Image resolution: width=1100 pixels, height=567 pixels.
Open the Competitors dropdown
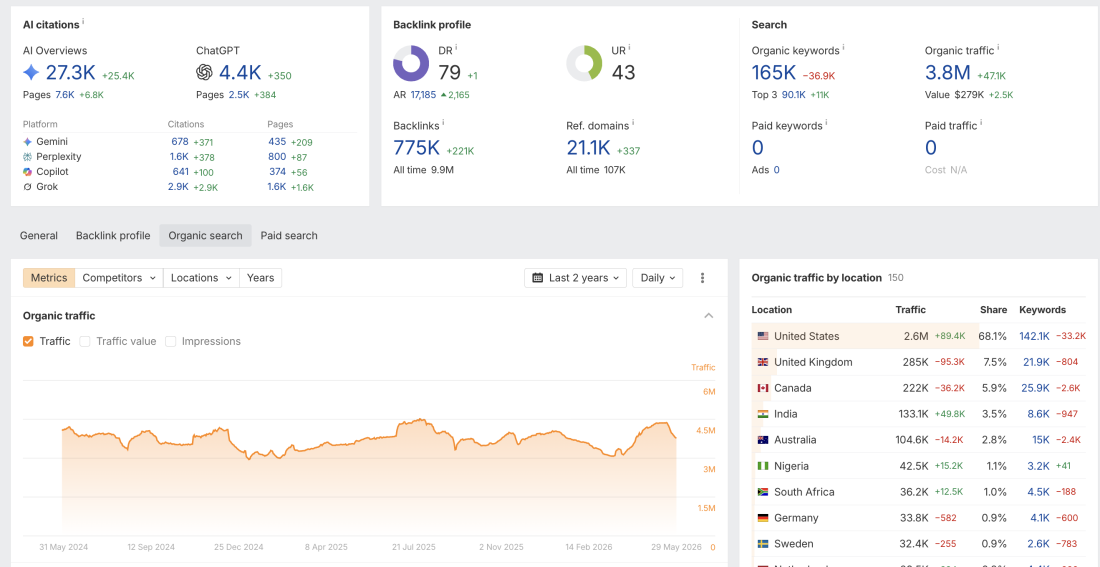point(119,278)
